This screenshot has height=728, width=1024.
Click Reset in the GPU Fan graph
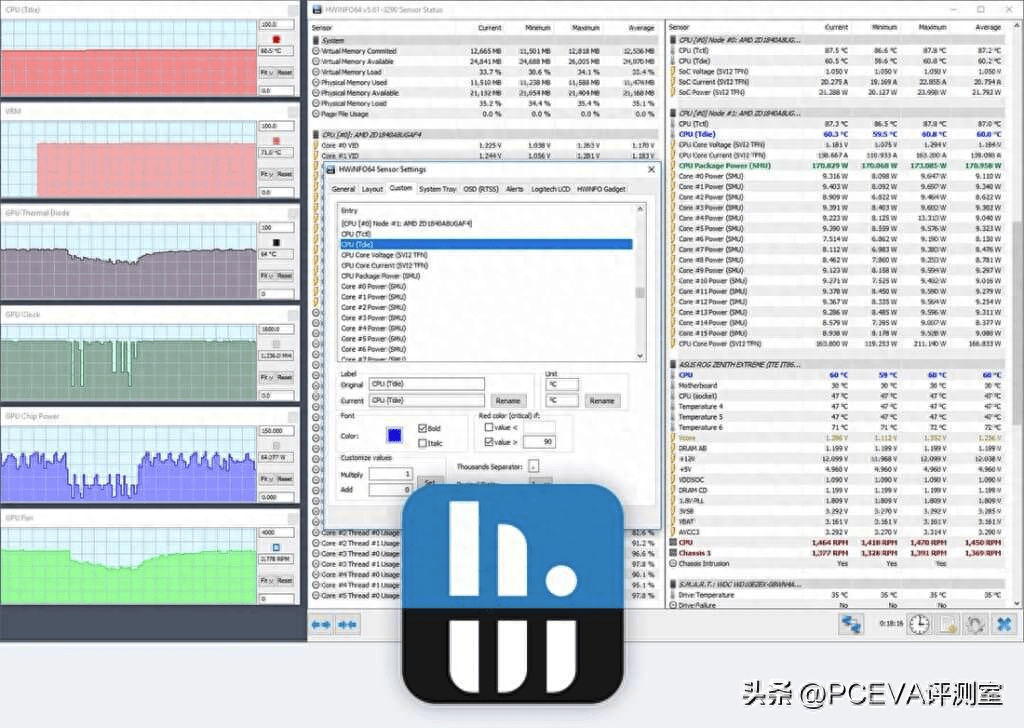[285, 581]
